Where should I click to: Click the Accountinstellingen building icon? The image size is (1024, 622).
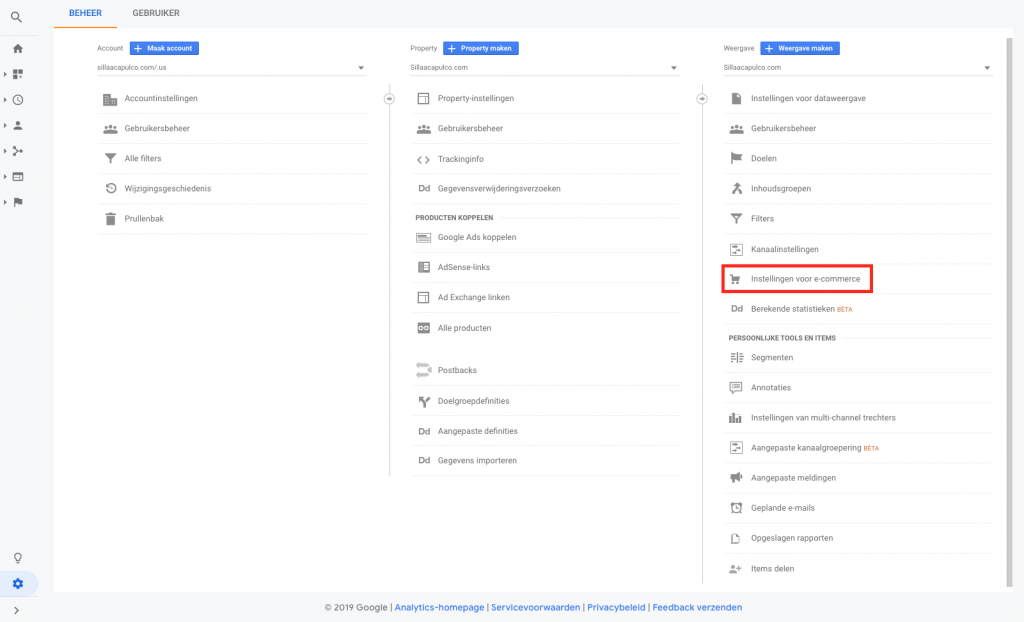tap(110, 99)
